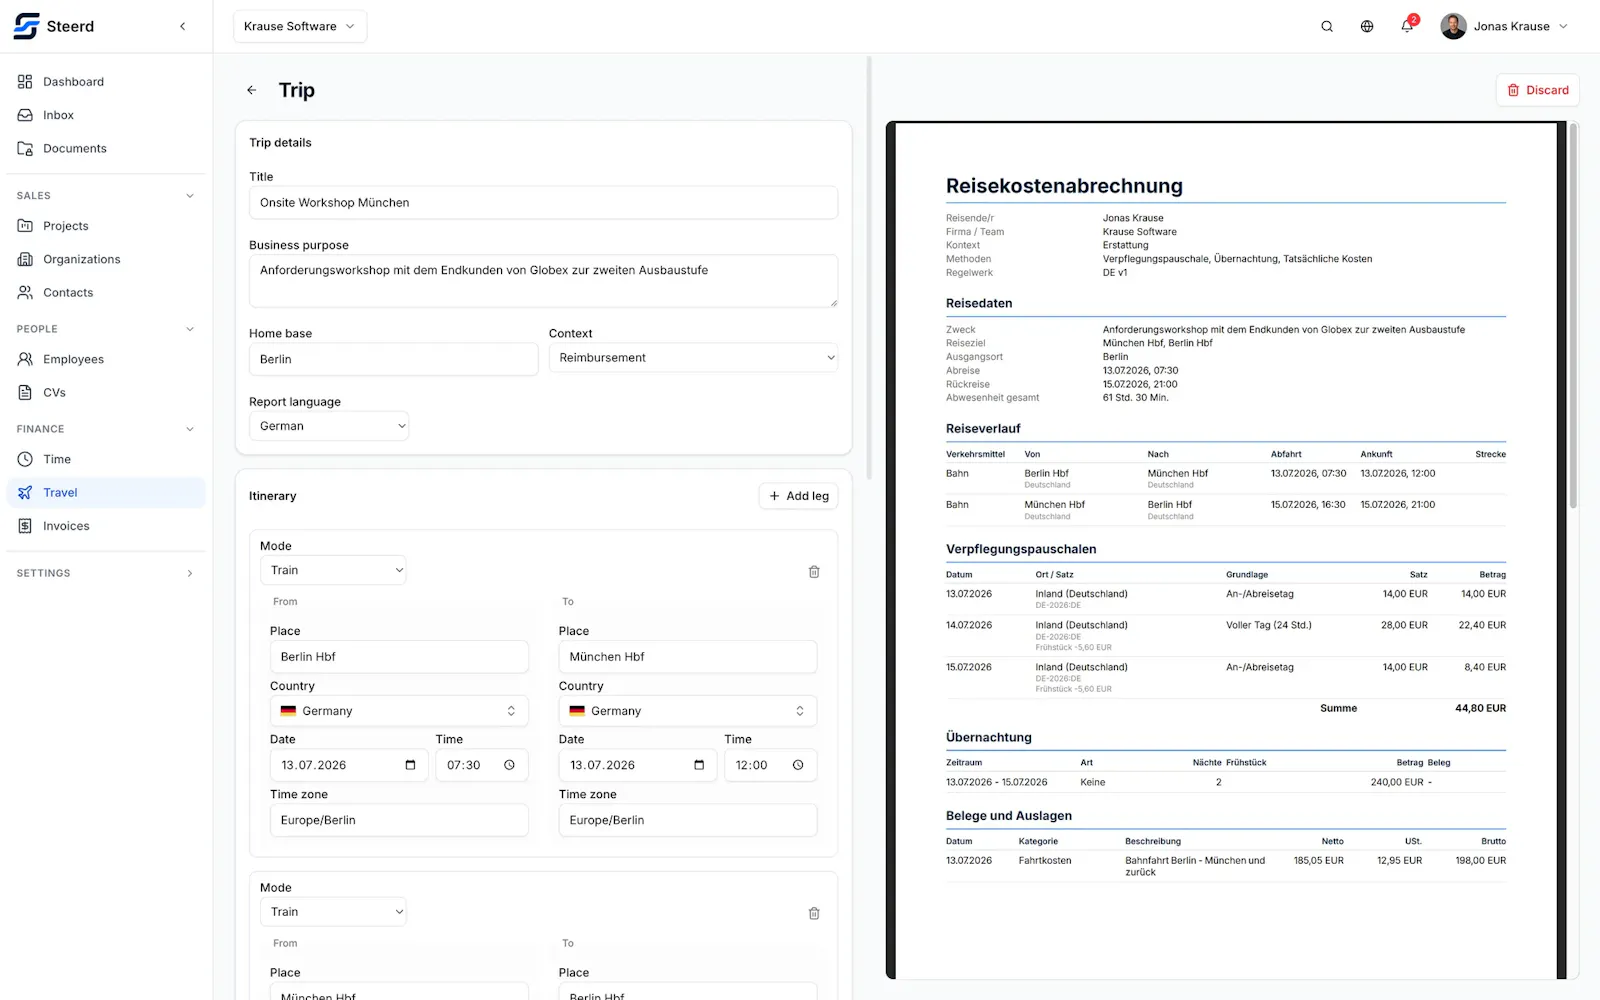Viewport: 1600px width, 1000px height.
Task: Delete the second train leg from München Hbf
Action: point(814,913)
